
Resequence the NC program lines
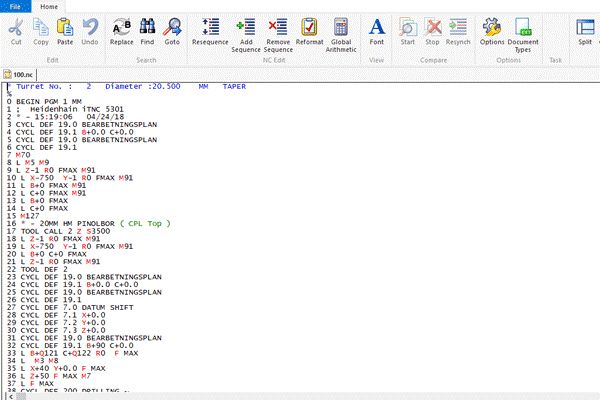coord(209,30)
